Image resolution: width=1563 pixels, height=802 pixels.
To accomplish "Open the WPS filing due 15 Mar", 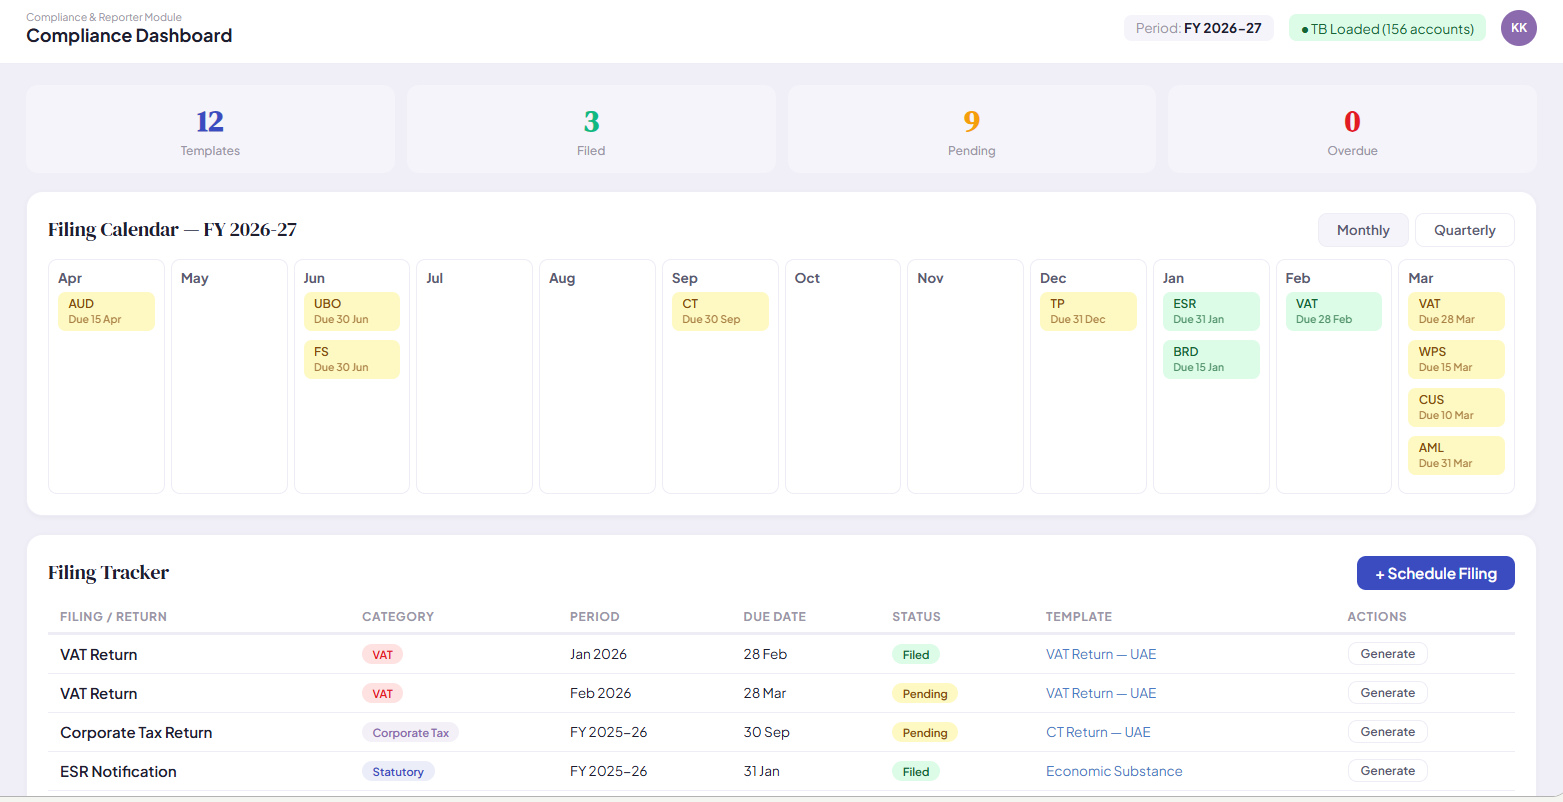I will click(x=1456, y=359).
